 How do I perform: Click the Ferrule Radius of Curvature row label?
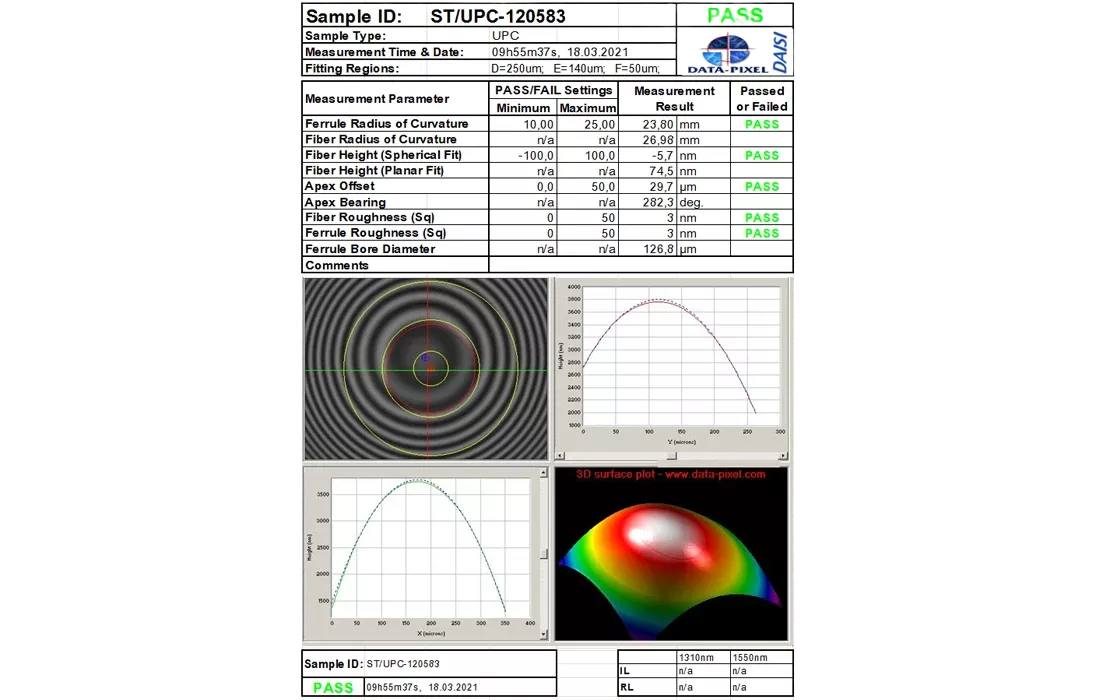tap(387, 124)
